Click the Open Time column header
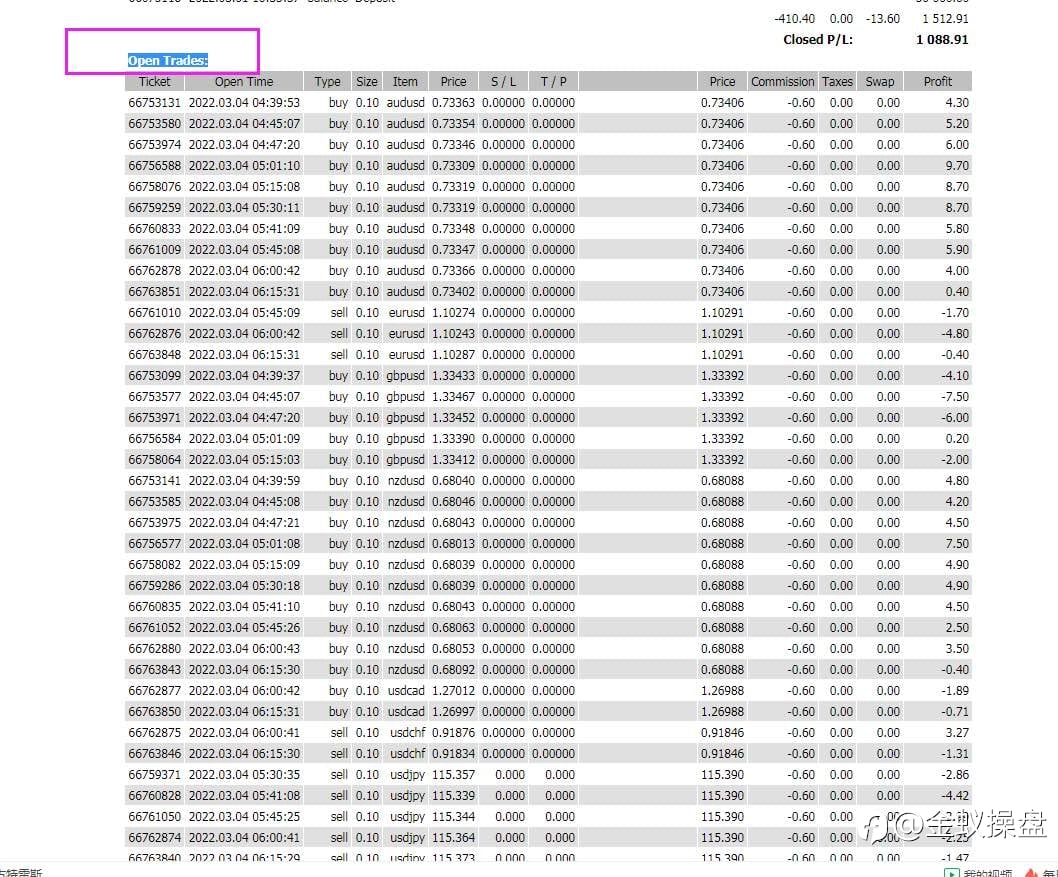 point(244,82)
